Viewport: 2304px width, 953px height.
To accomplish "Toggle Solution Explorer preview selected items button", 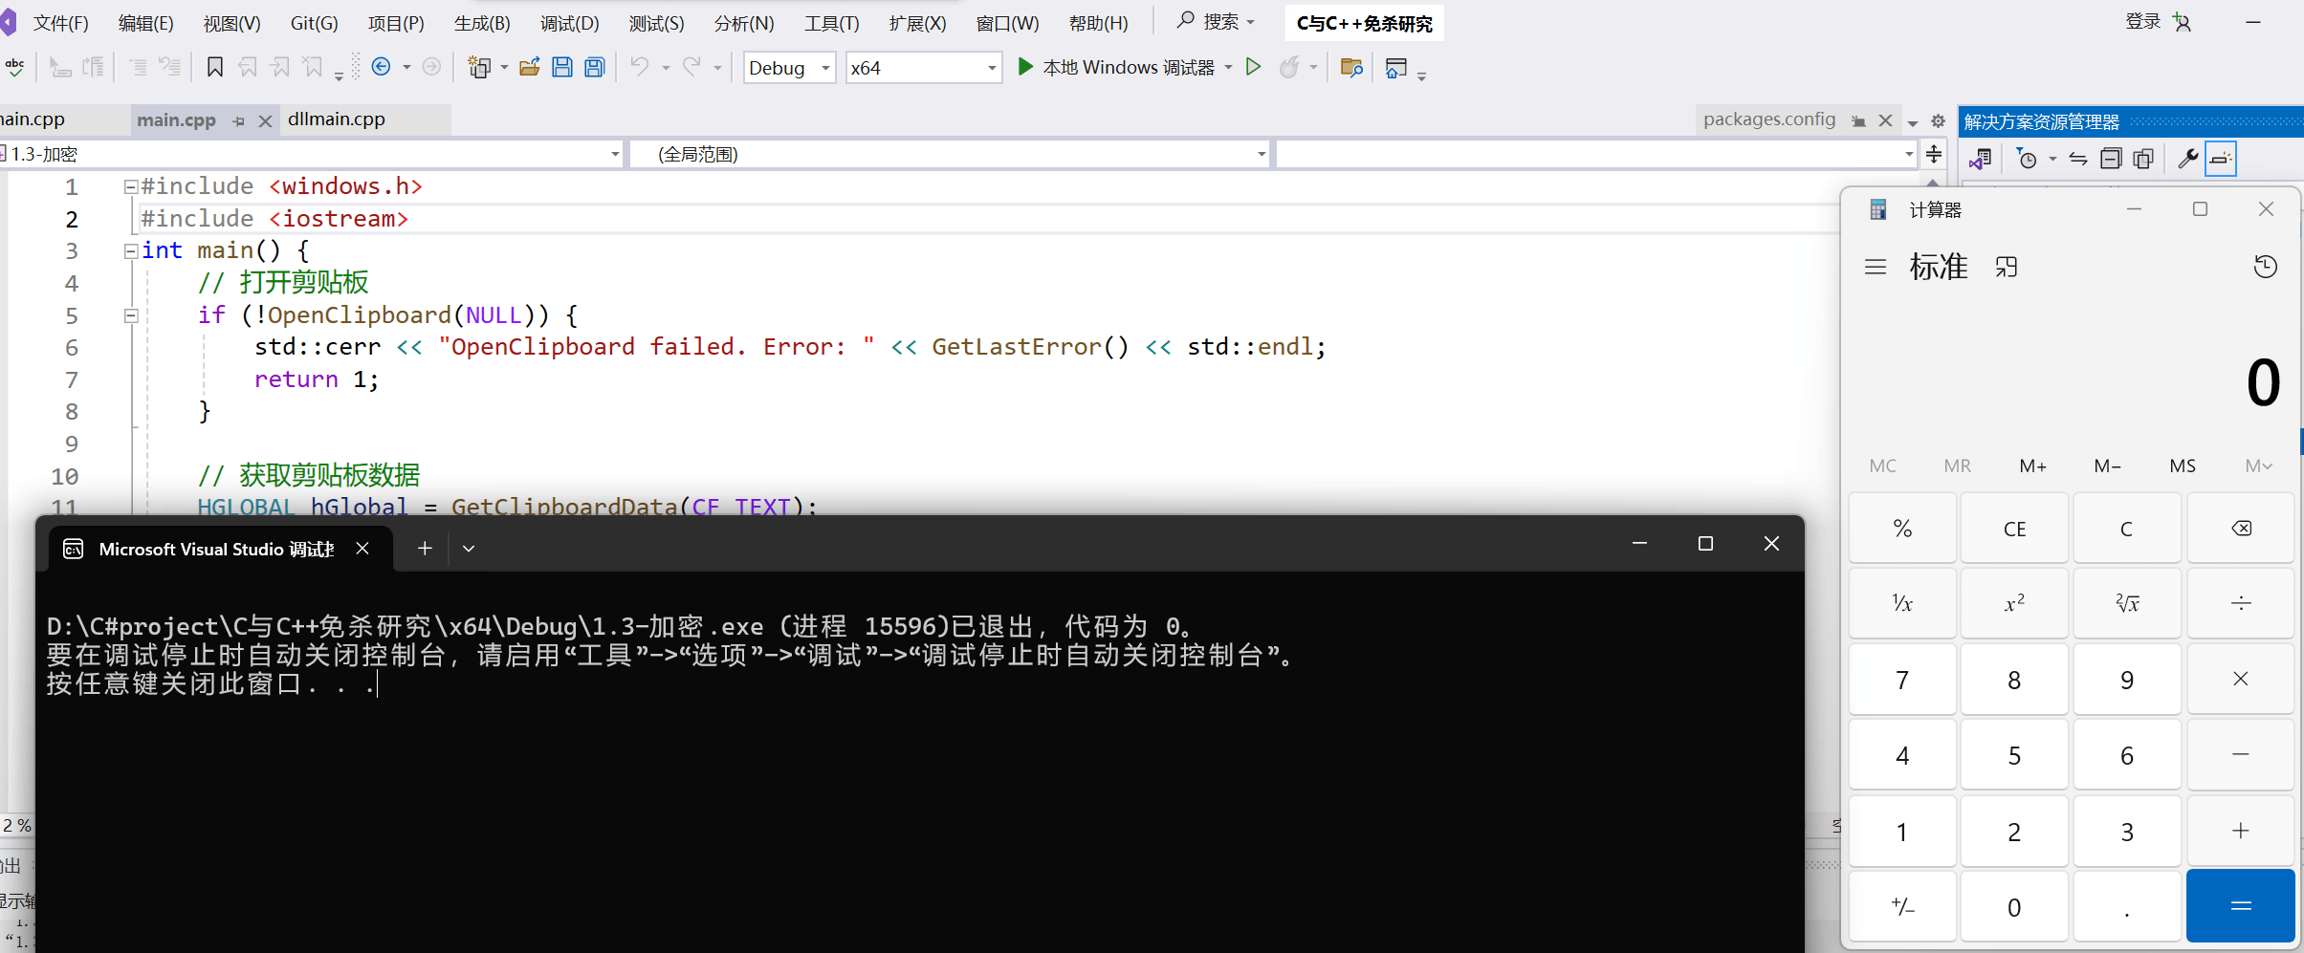I will click(x=2221, y=159).
